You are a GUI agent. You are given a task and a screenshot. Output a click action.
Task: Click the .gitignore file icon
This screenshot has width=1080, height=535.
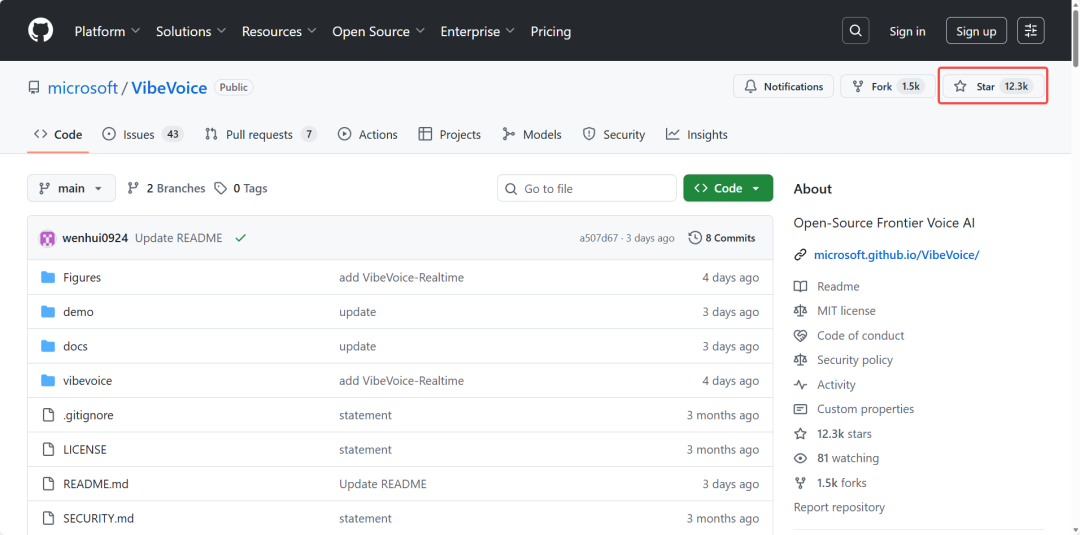pyautogui.click(x=48, y=415)
